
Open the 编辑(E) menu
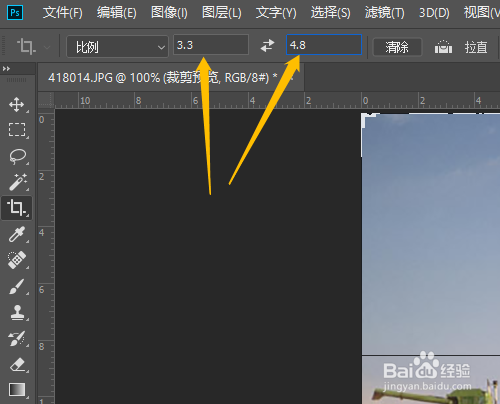pyautogui.click(x=116, y=13)
